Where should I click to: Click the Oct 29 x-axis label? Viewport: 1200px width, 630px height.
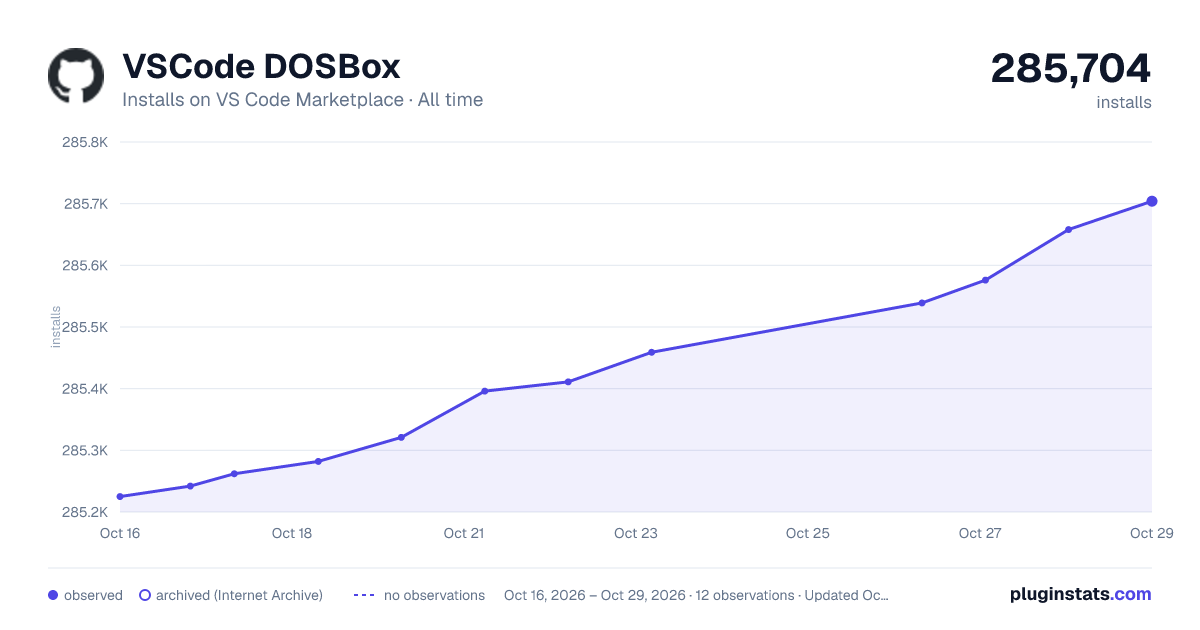pyautogui.click(x=1151, y=533)
